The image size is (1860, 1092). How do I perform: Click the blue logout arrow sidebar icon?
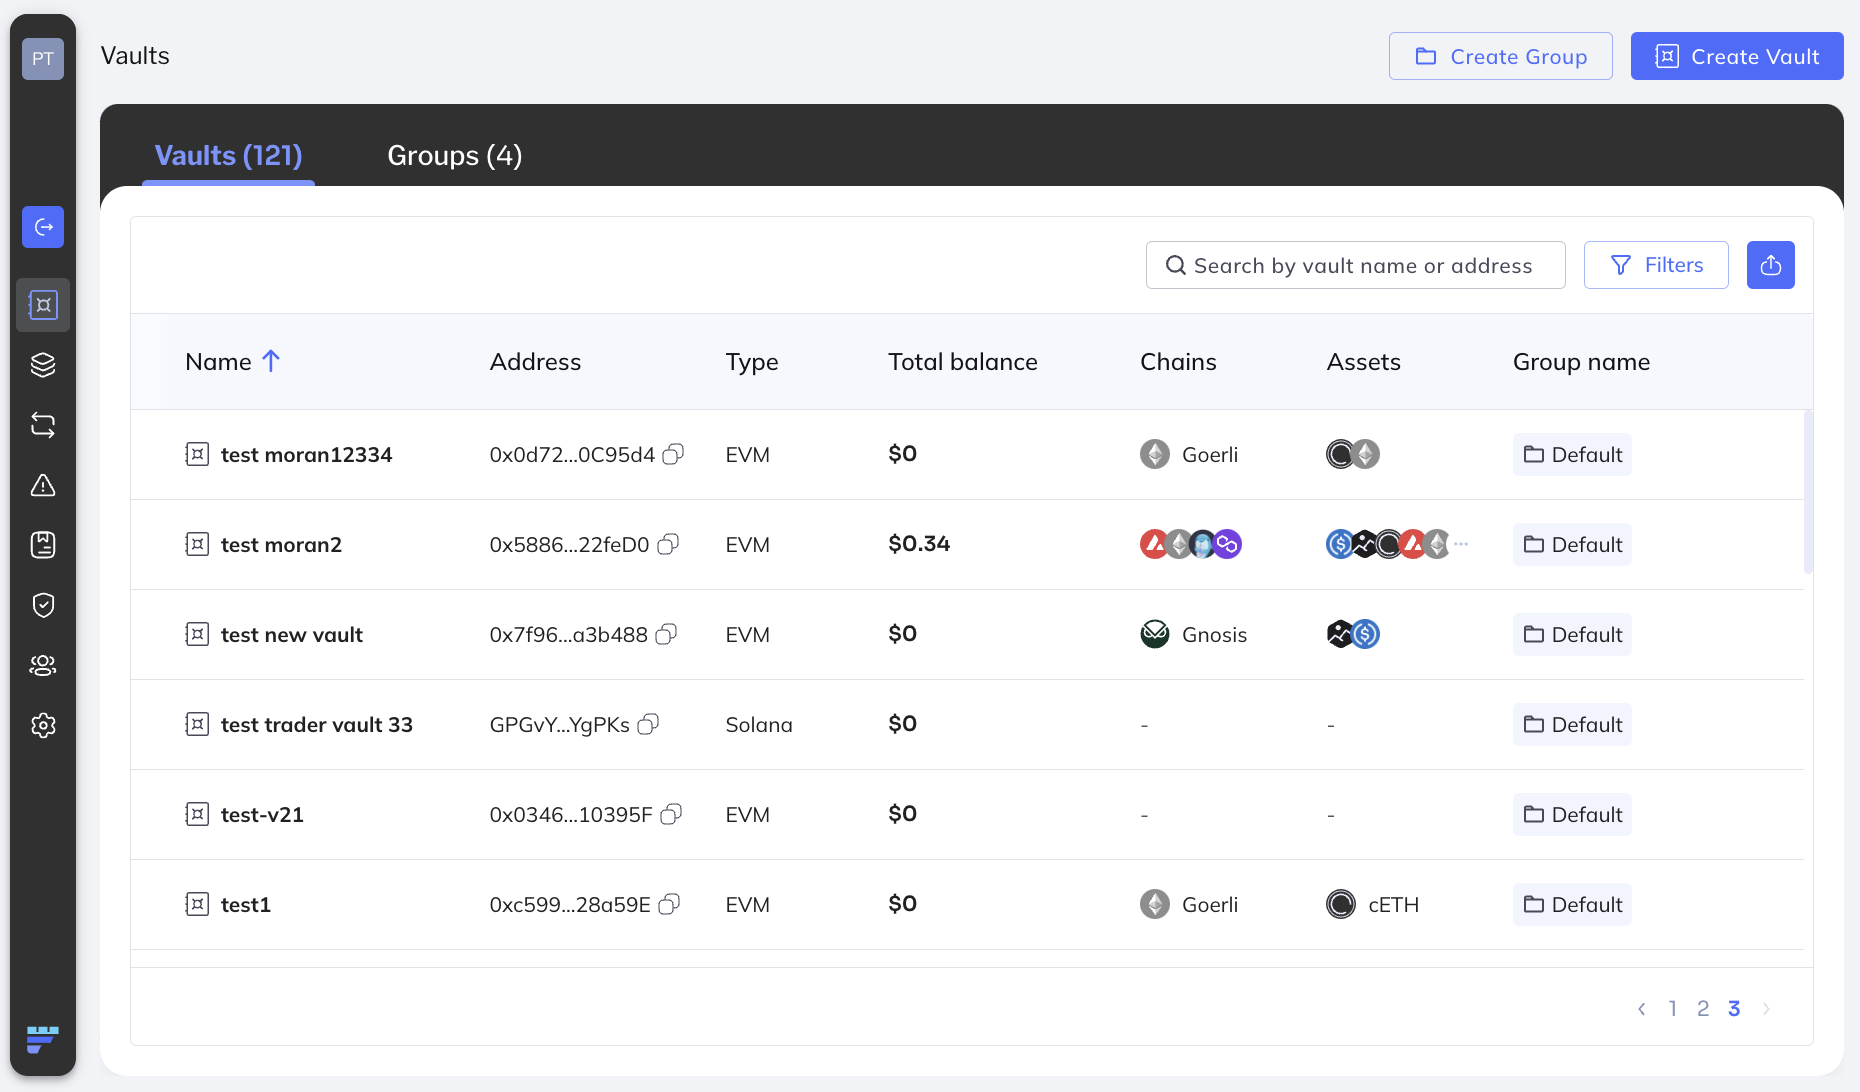point(43,227)
